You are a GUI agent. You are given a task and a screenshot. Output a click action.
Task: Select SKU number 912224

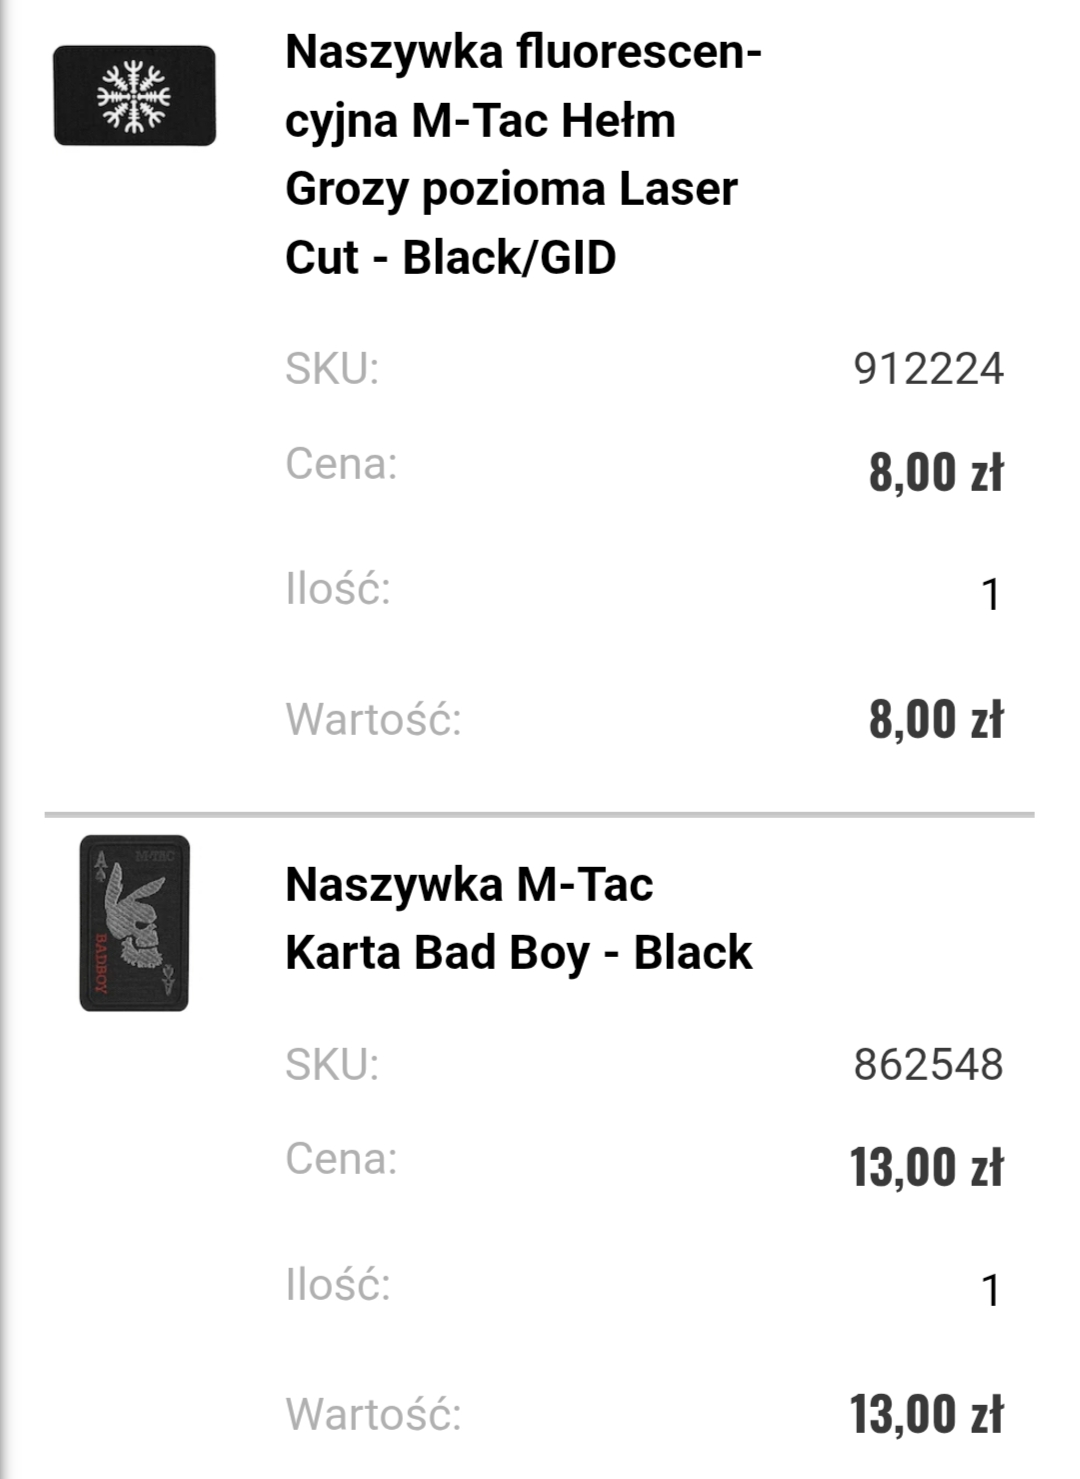tap(928, 369)
